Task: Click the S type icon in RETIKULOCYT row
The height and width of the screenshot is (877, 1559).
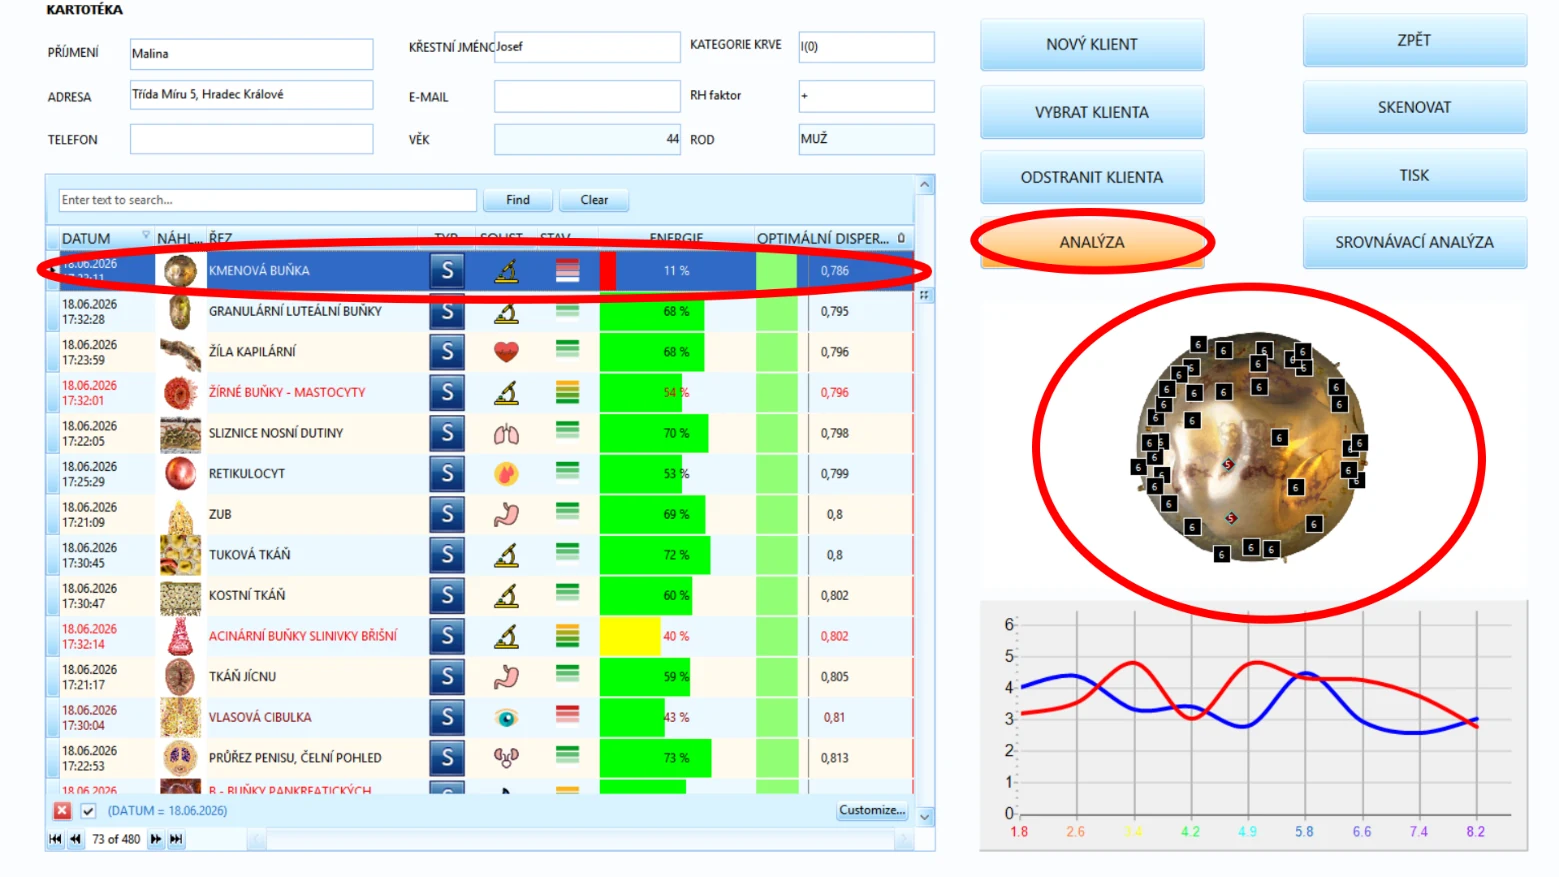Action: pyautogui.click(x=447, y=473)
